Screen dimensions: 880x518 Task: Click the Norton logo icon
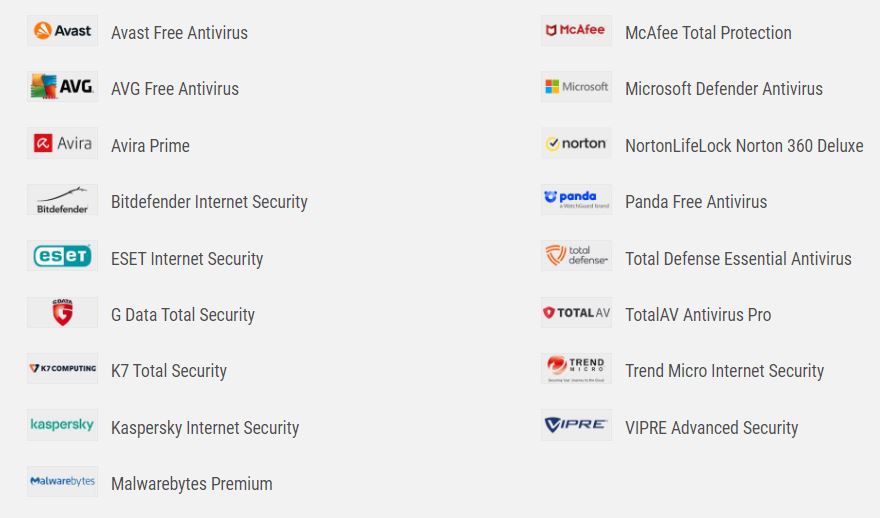coord(576,144)
